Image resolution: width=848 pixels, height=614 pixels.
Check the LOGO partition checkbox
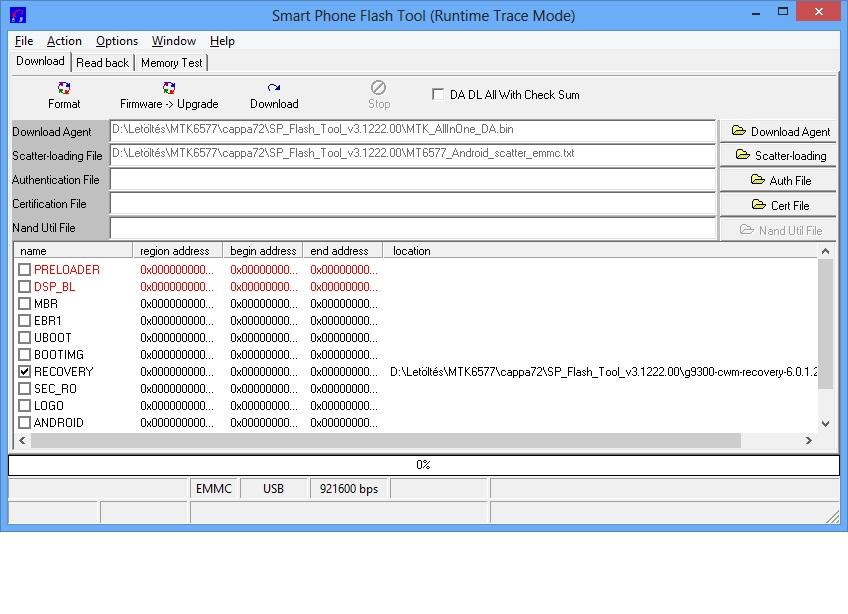[24, 406]
